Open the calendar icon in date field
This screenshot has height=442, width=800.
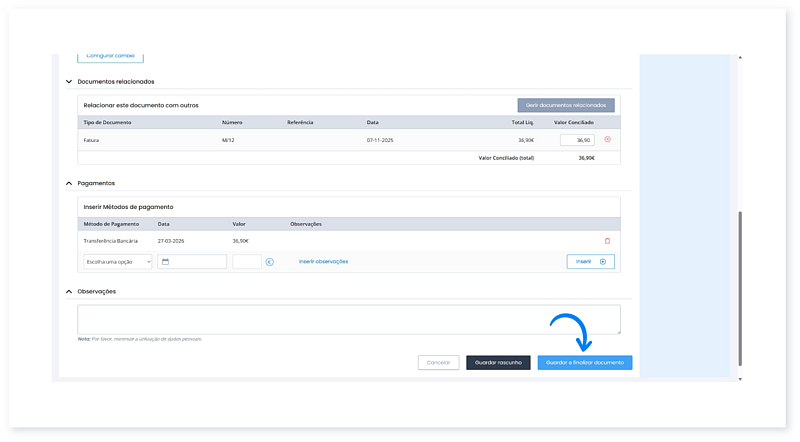pos(165,262)
